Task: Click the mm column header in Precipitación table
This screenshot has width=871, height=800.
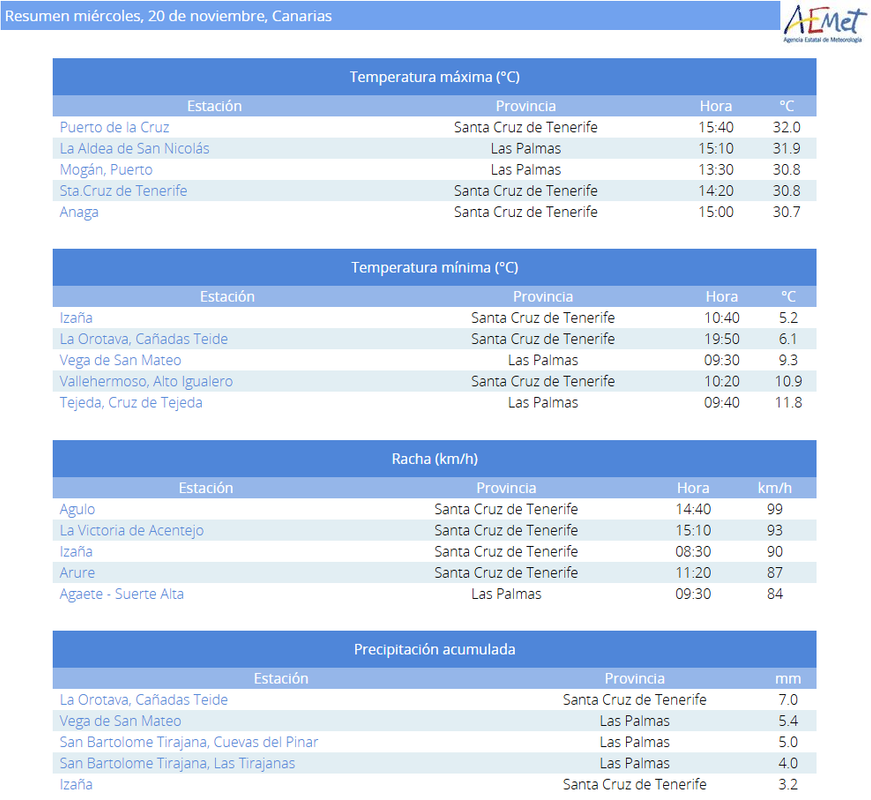Action: [788, 678]
